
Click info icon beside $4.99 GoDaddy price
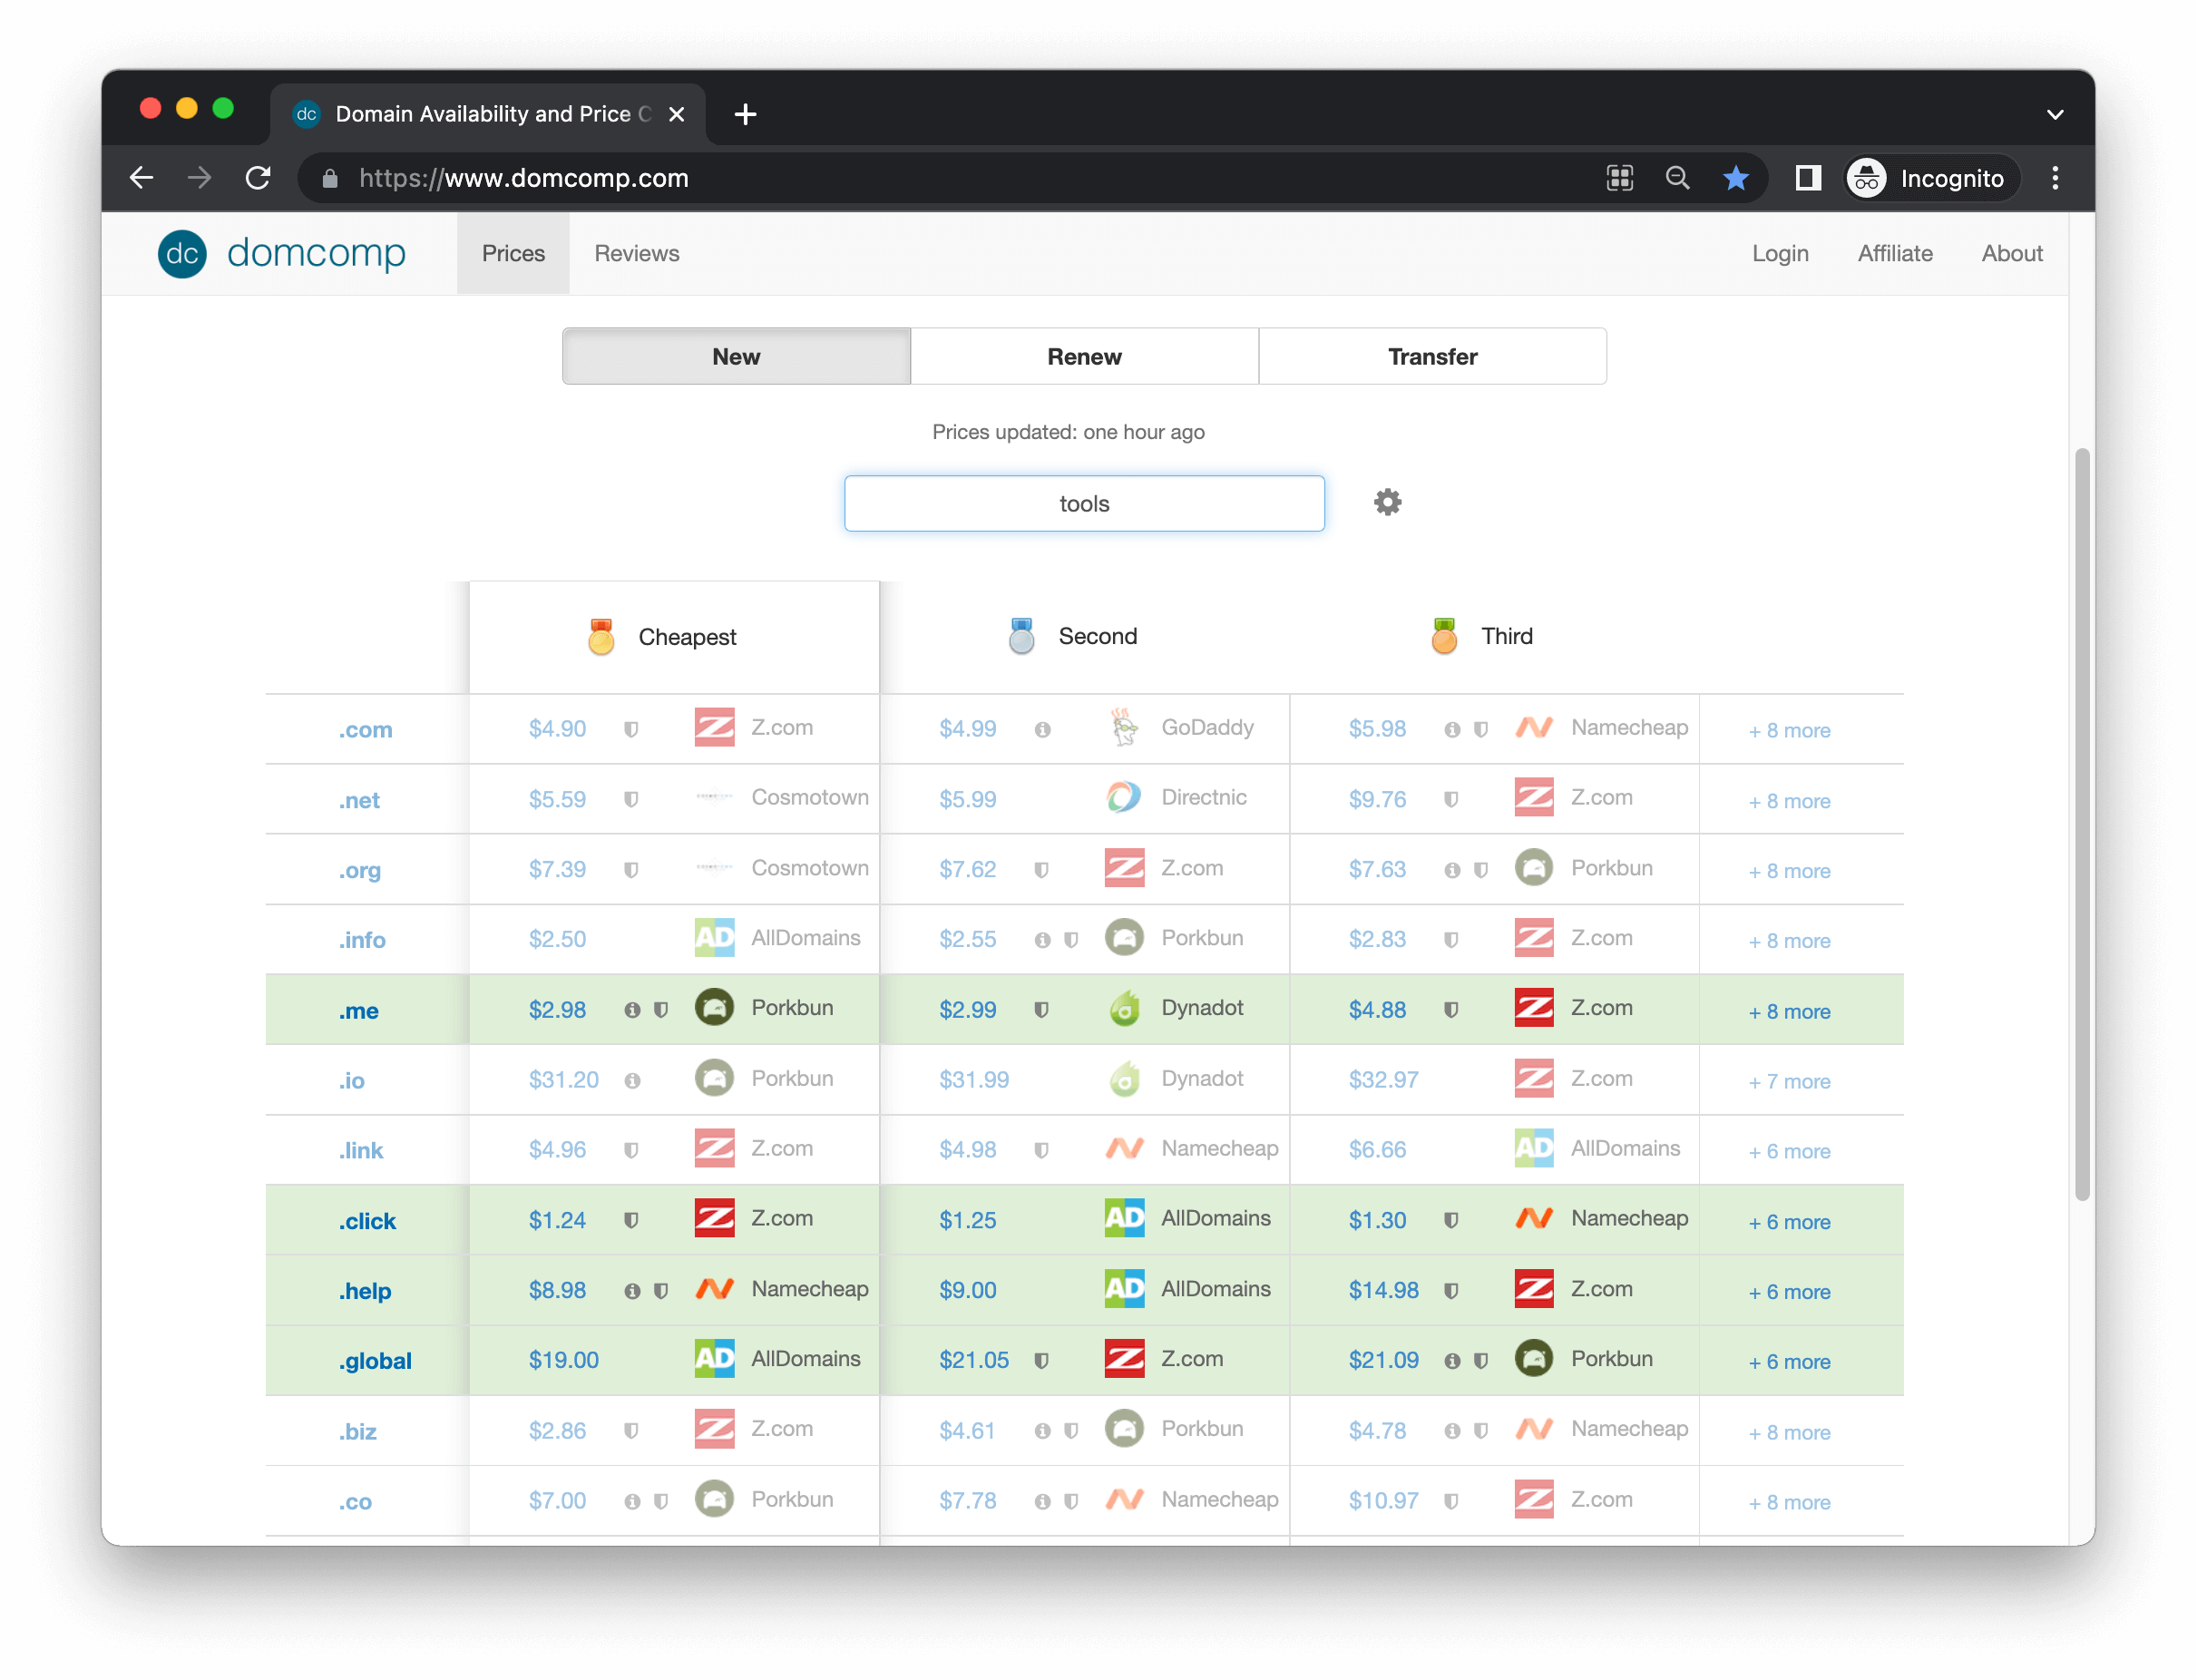1042,729
